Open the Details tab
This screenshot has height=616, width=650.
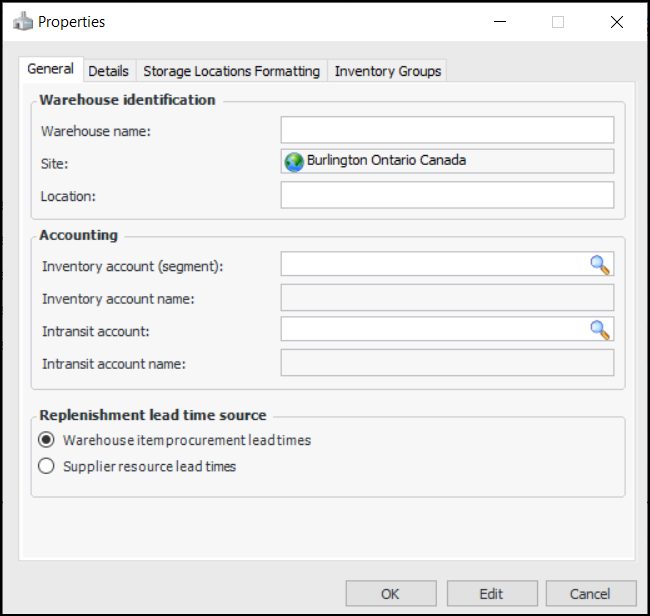tap(108, 71)
